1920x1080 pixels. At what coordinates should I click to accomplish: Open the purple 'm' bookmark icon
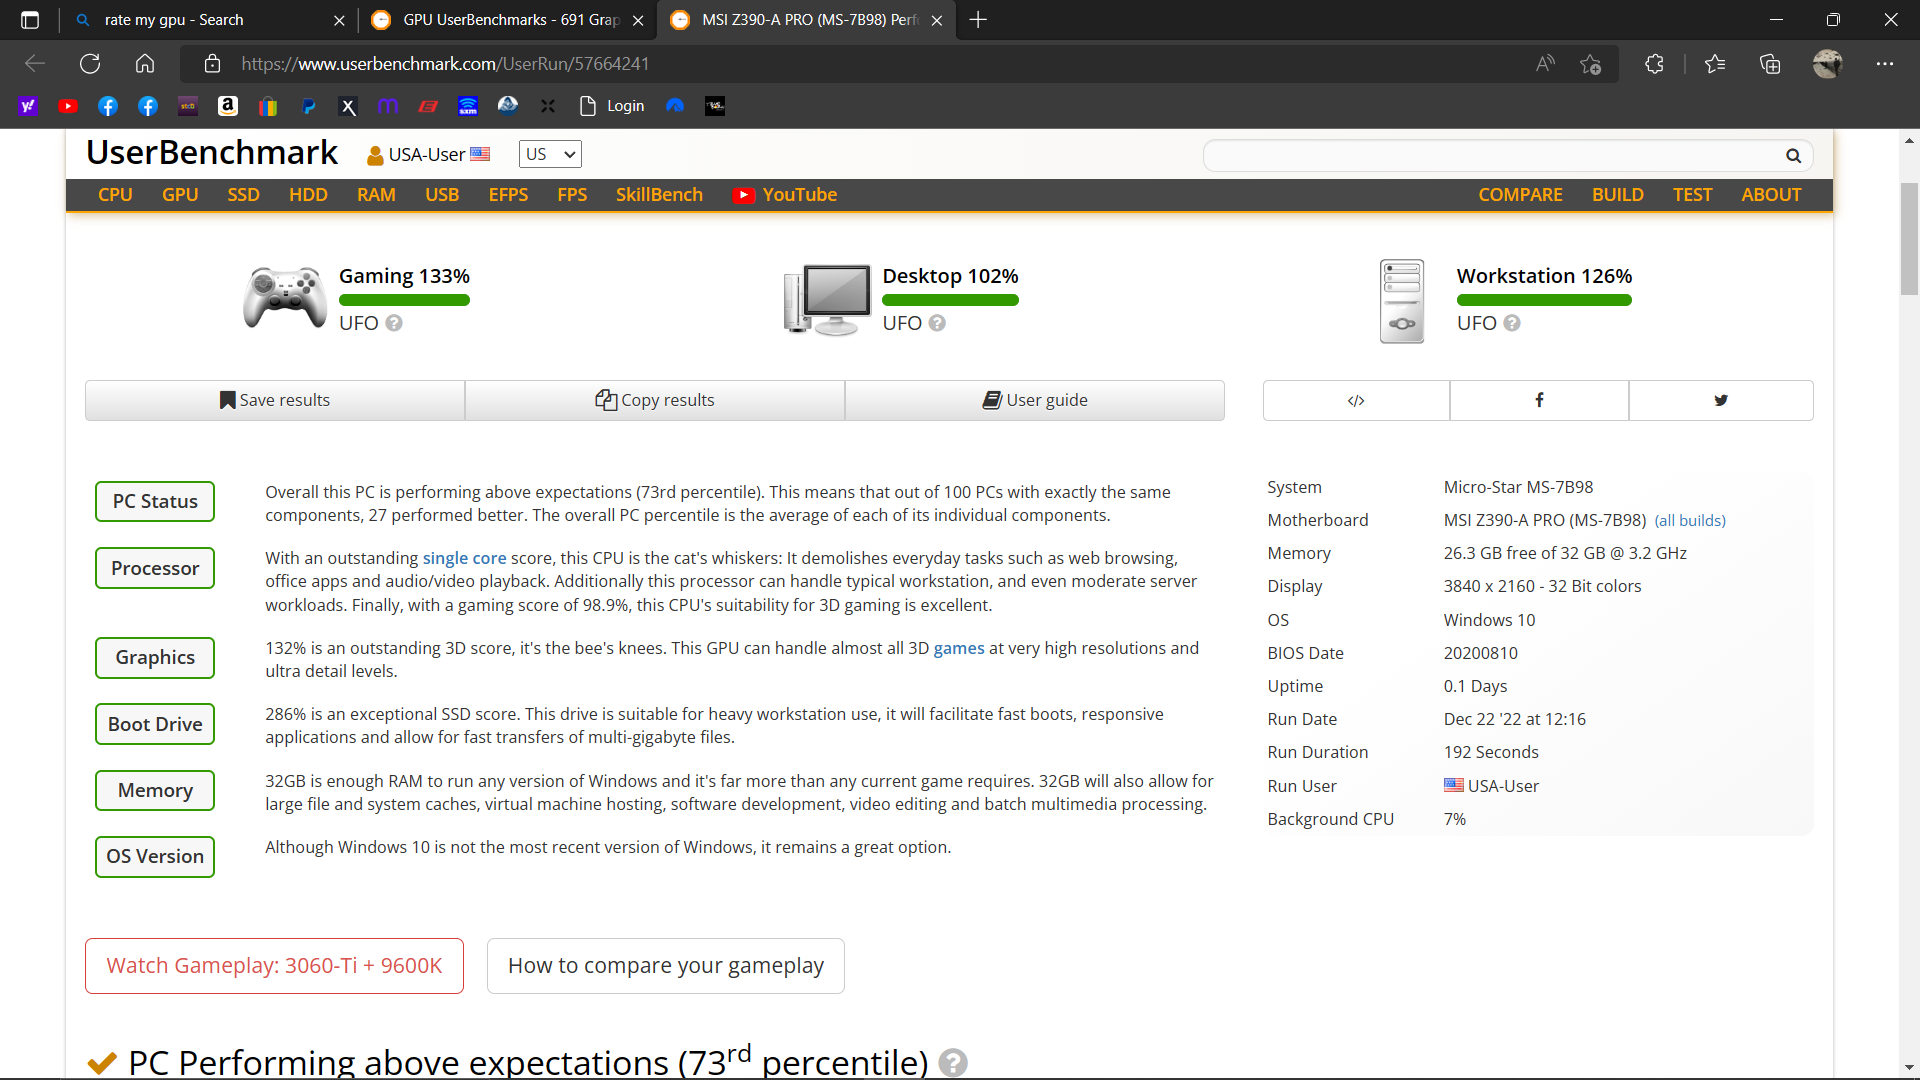point(388,106)
